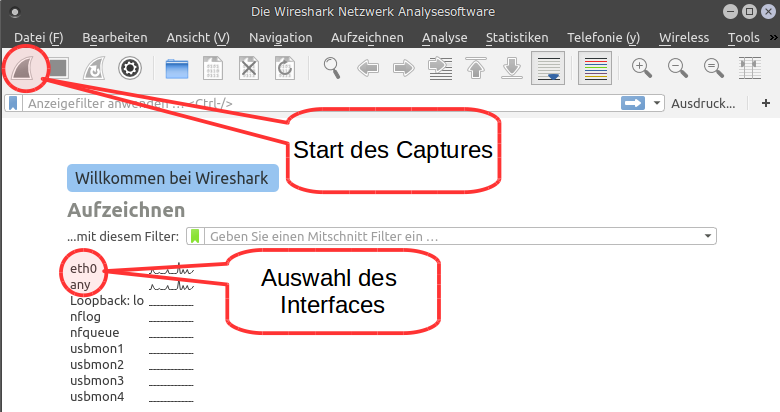This screenshot has width=780, height=412.
Task: Restart the current capture
Action: coord(94,68)
